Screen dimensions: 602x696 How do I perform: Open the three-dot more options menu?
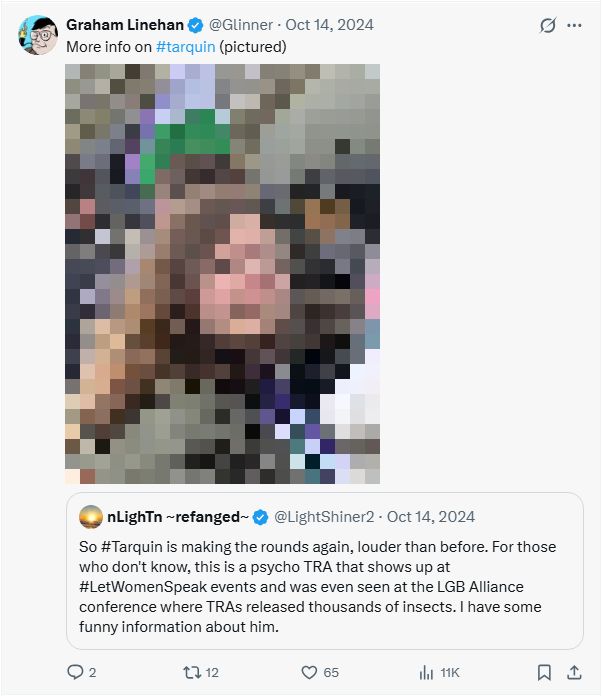(x=574, y=25)
